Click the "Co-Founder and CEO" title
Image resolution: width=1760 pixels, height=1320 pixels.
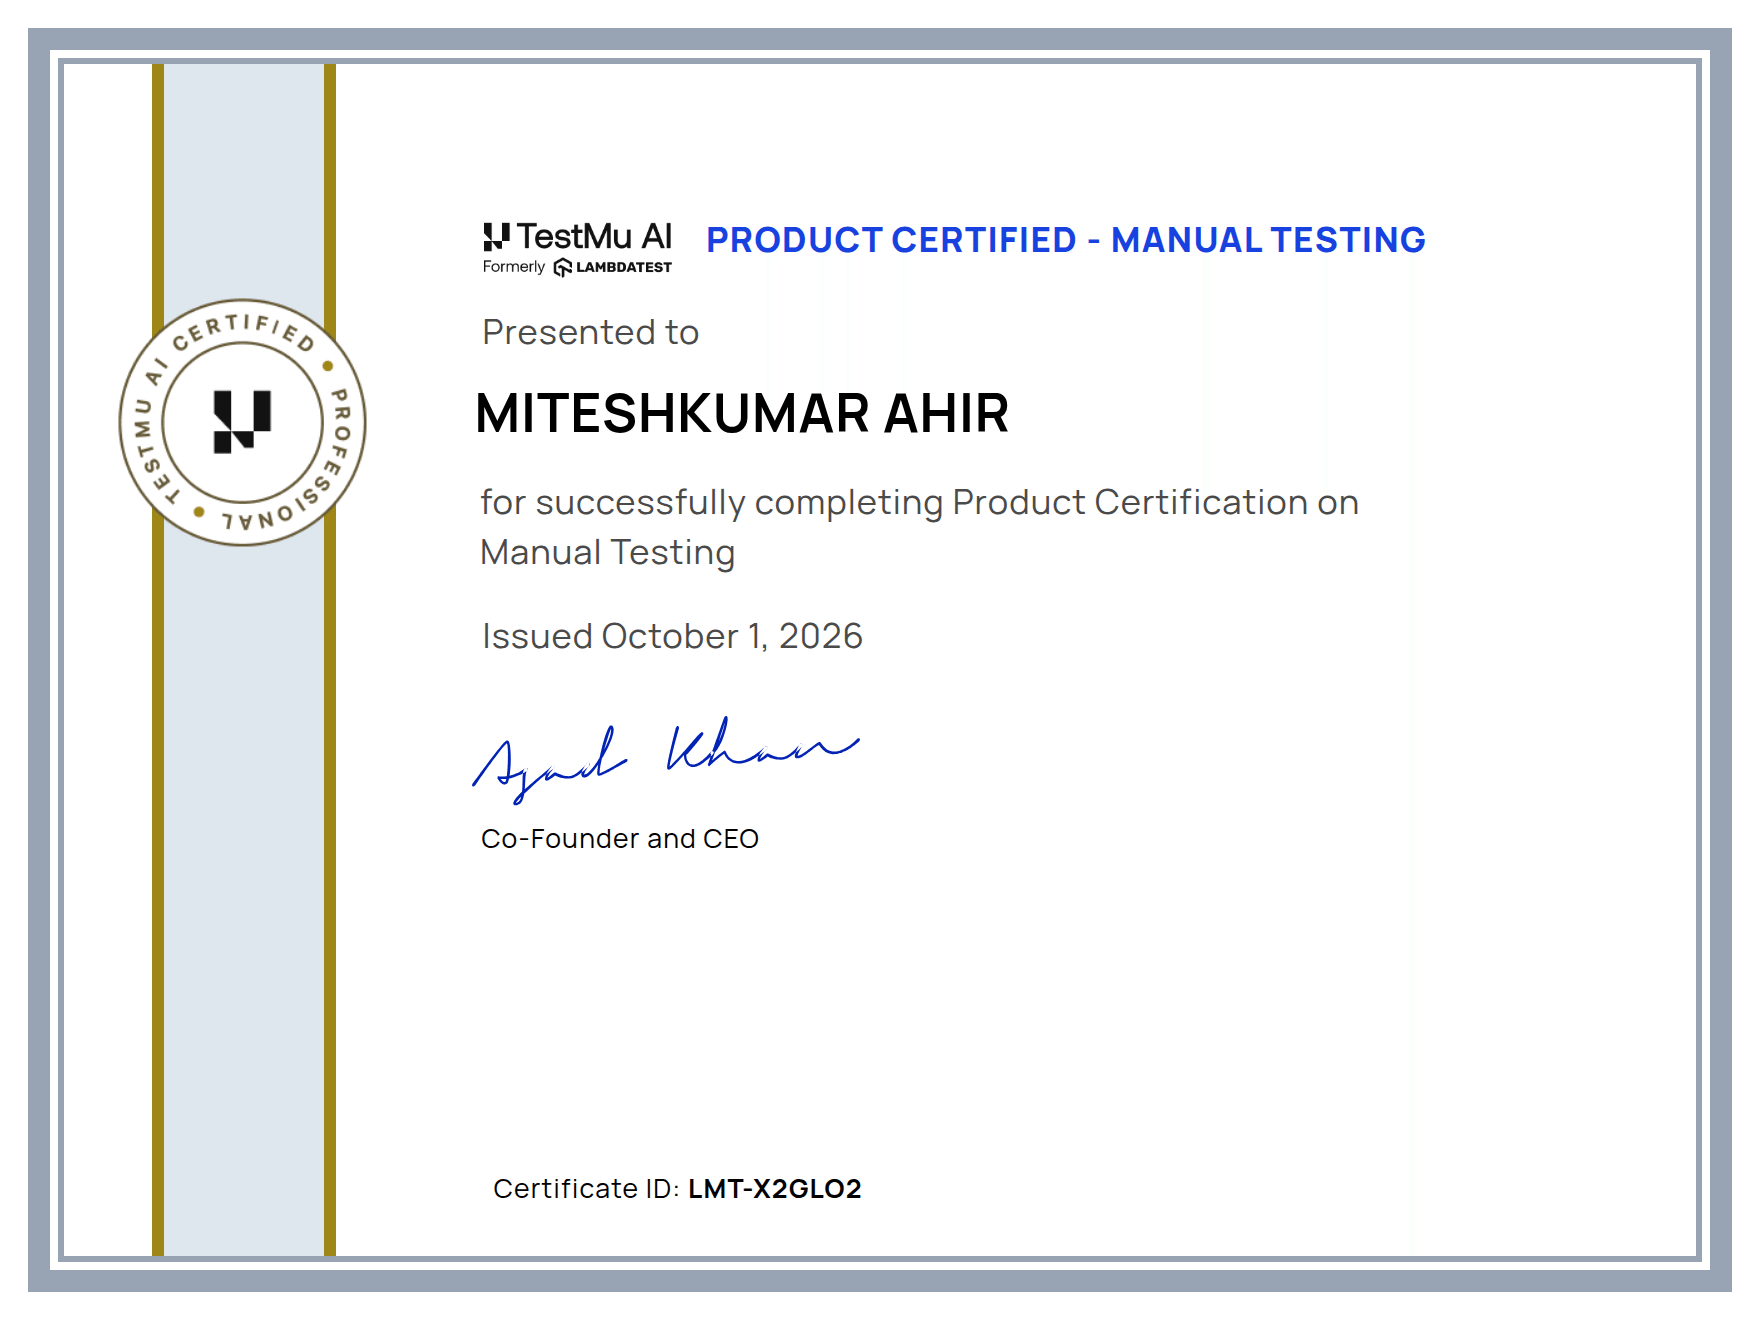pos(620,838)
